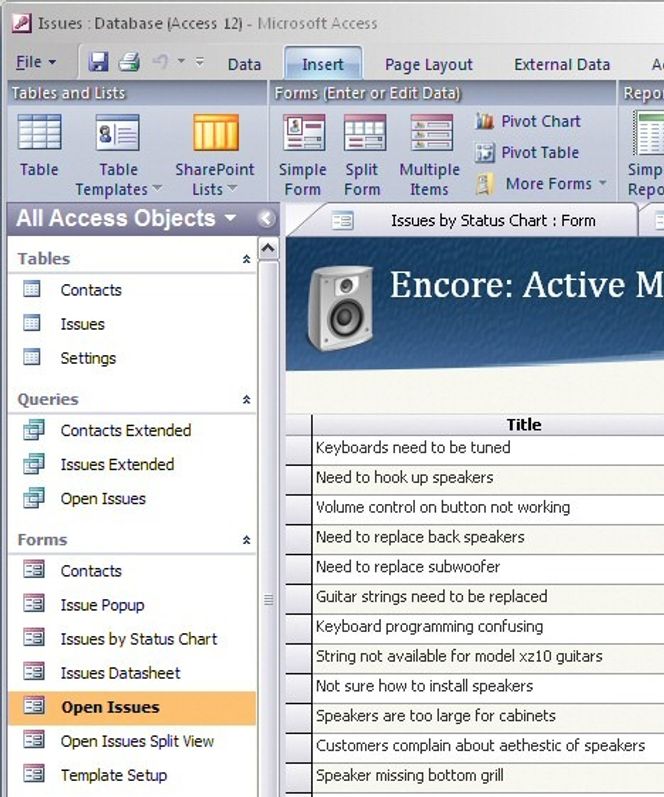Image resolution: width=664 pixels, height=797 pixels.
Task: Create a Multiple Items form
Action: click(x=430, y=156)
